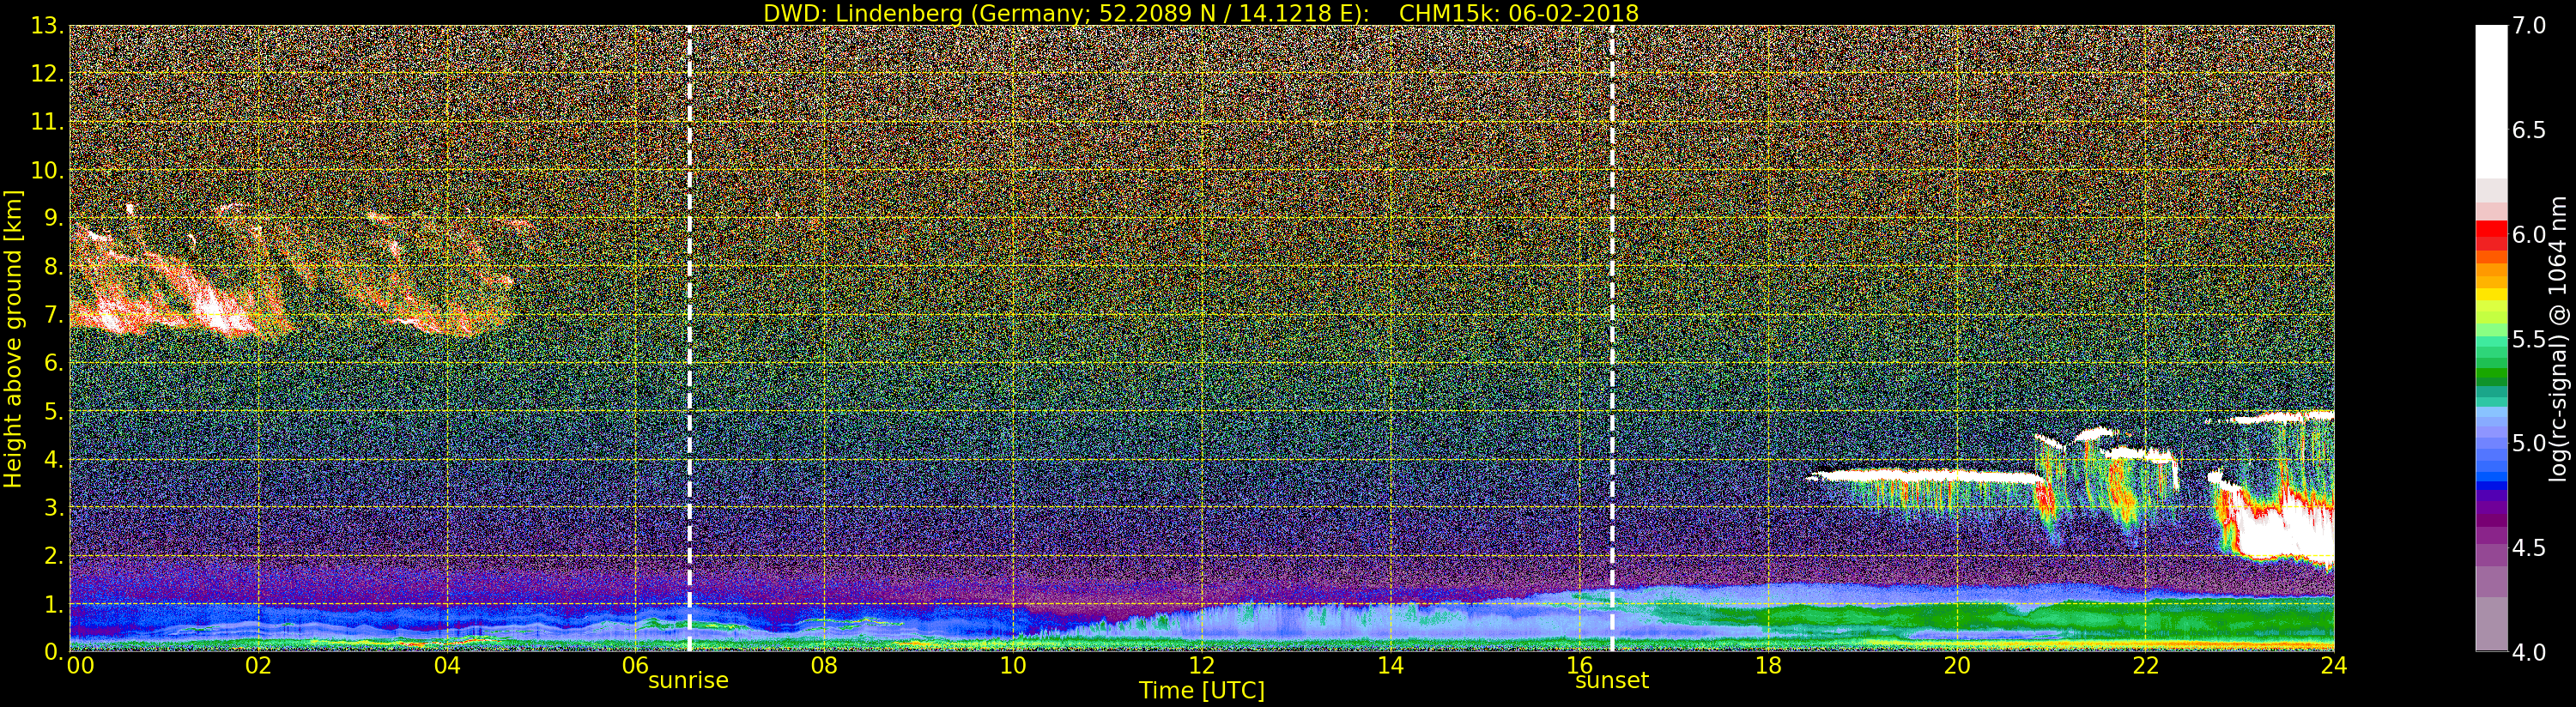This screenshot has height=707, width=2576.
Task: Click the height axis tick label 3
Action: point(52,508)
